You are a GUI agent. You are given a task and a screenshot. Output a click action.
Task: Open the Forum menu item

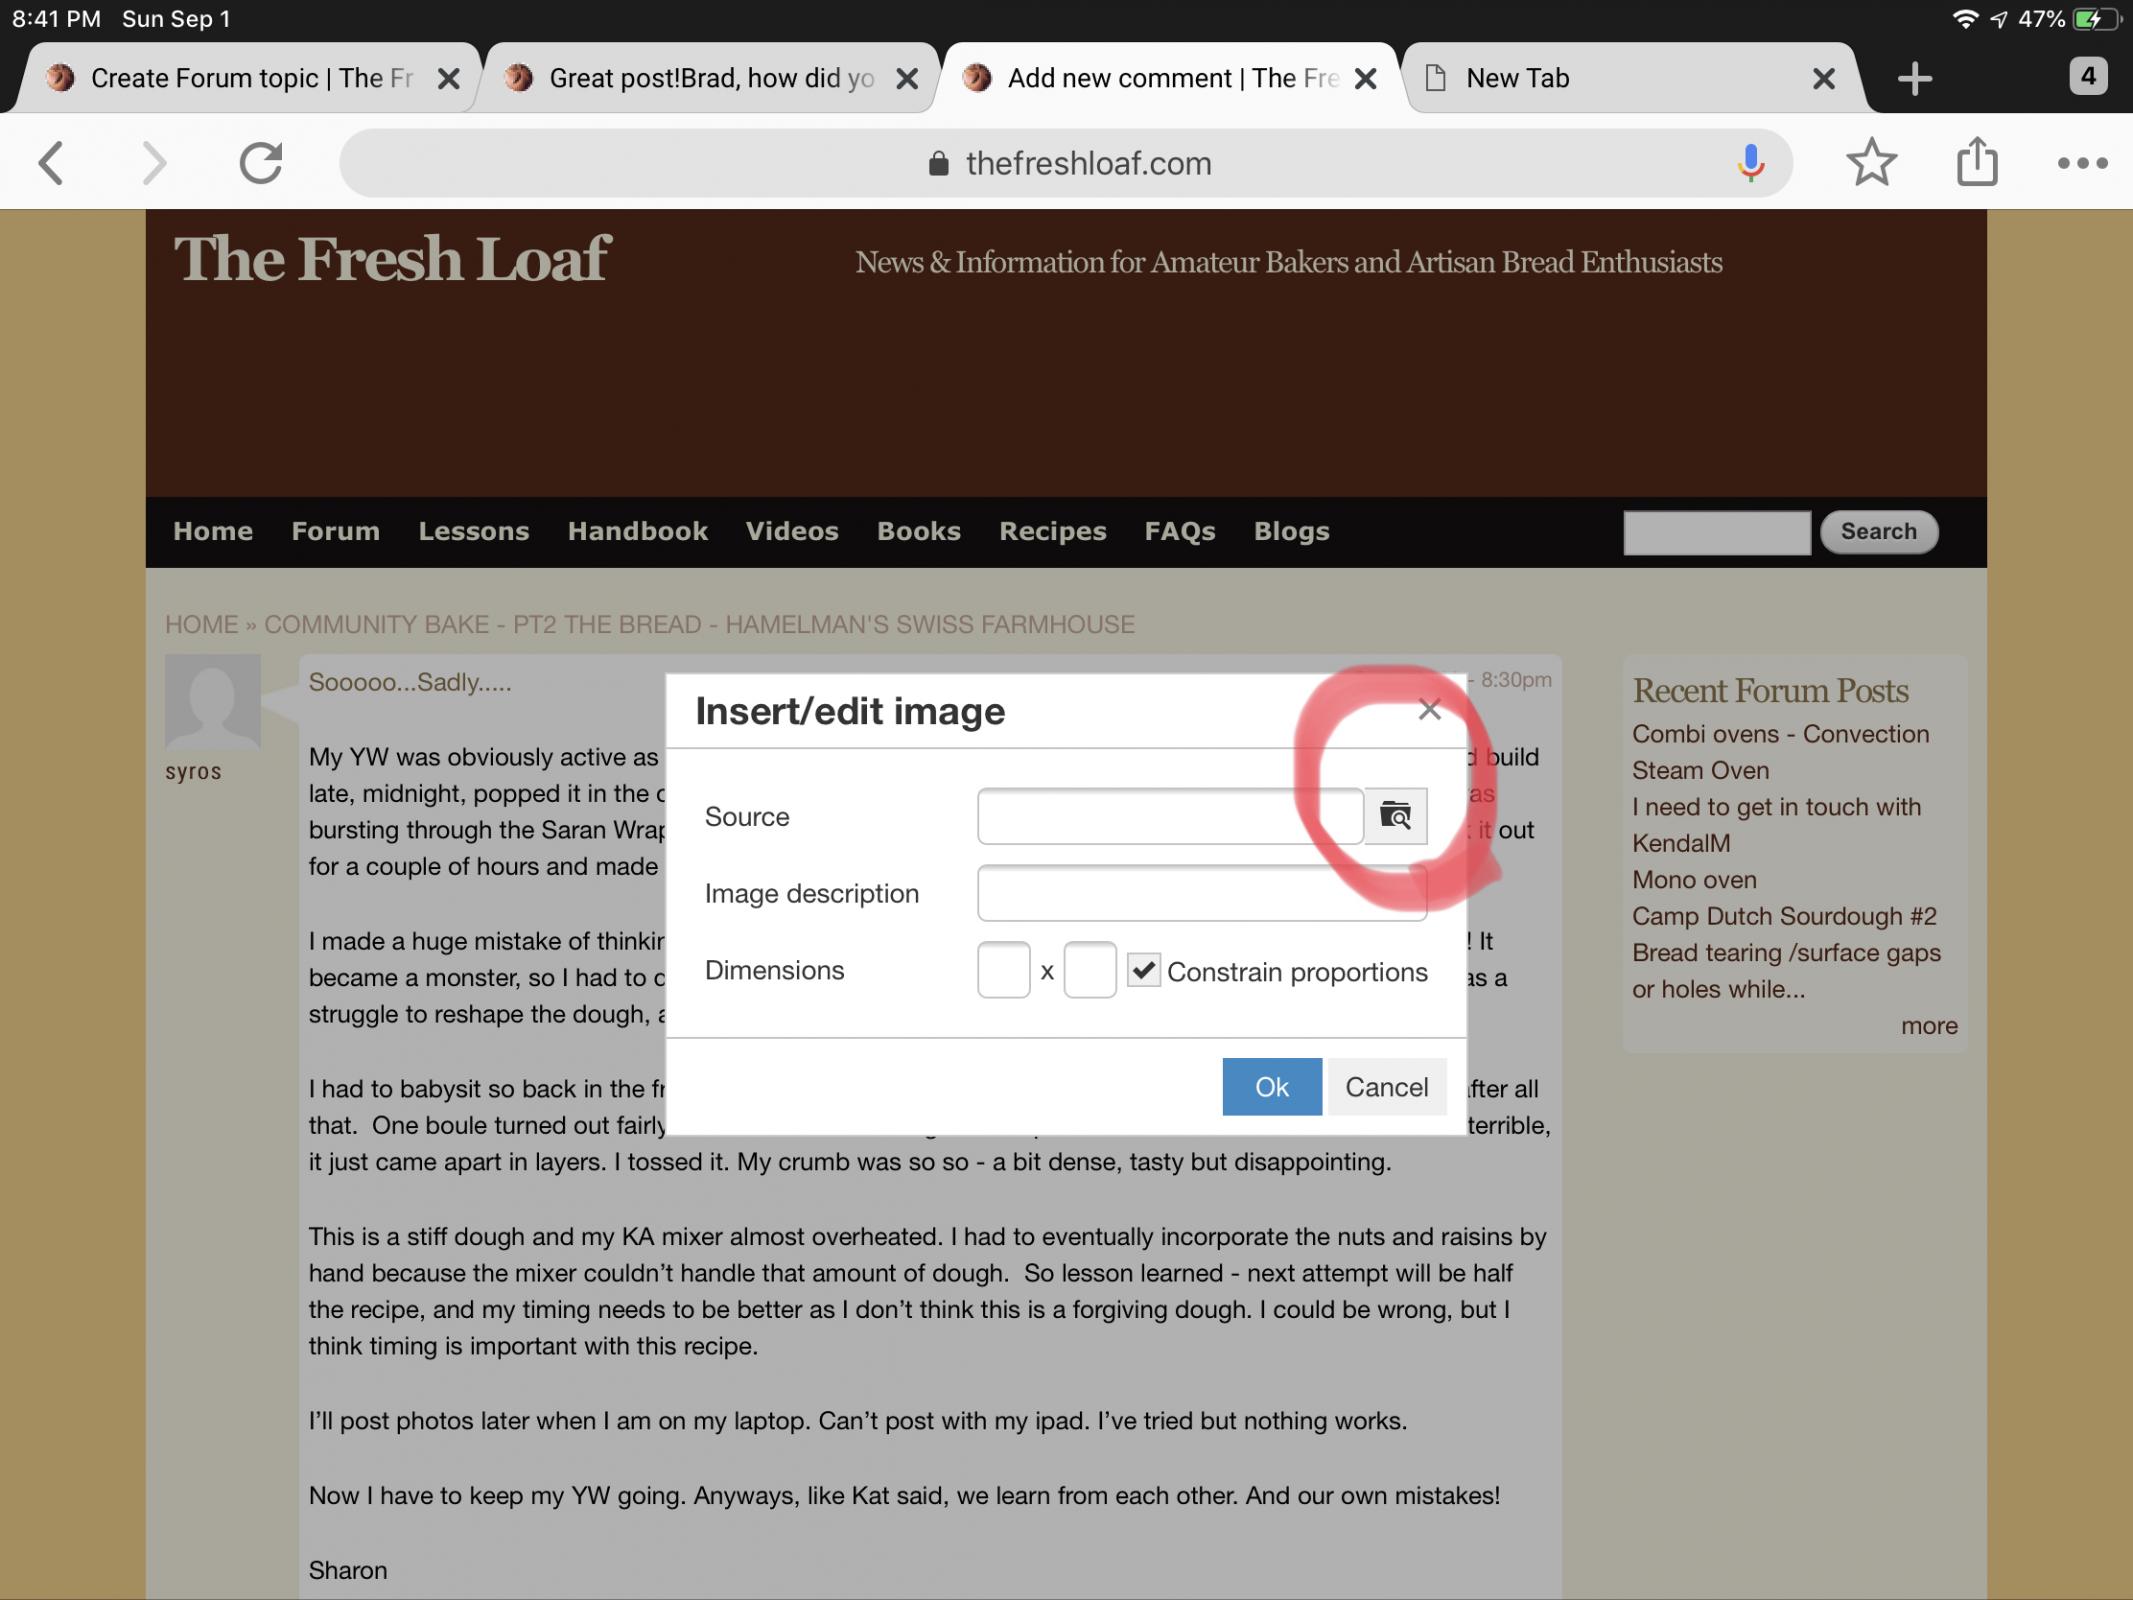[x=335, y=531]
